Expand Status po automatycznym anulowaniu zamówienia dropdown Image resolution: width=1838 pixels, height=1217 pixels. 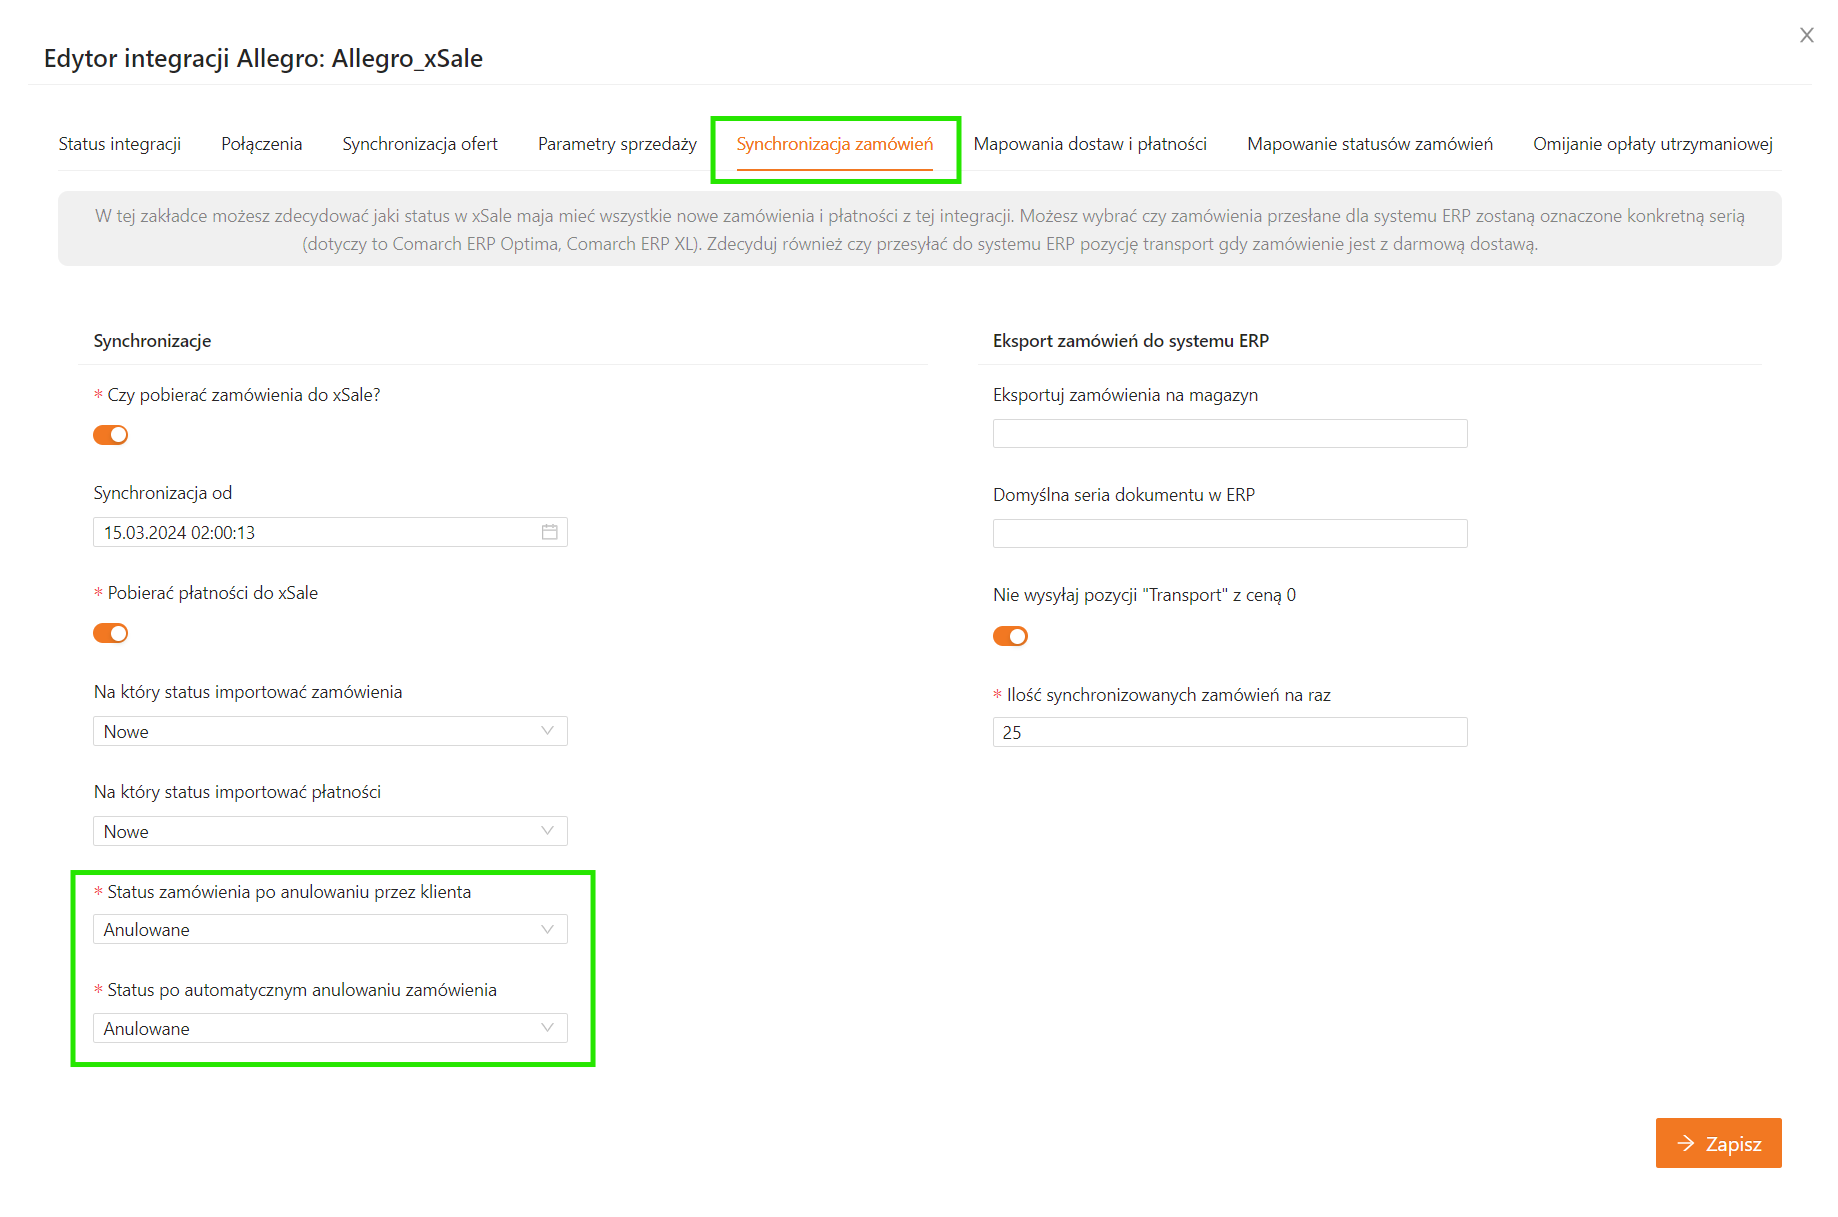pos(330,1028)
